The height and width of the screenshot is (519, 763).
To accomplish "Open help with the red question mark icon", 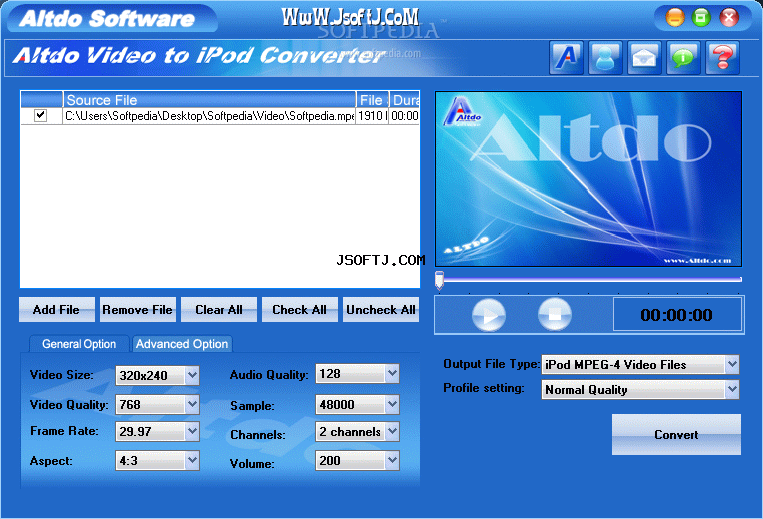I will pyautogui.click(x=723, y=58).
